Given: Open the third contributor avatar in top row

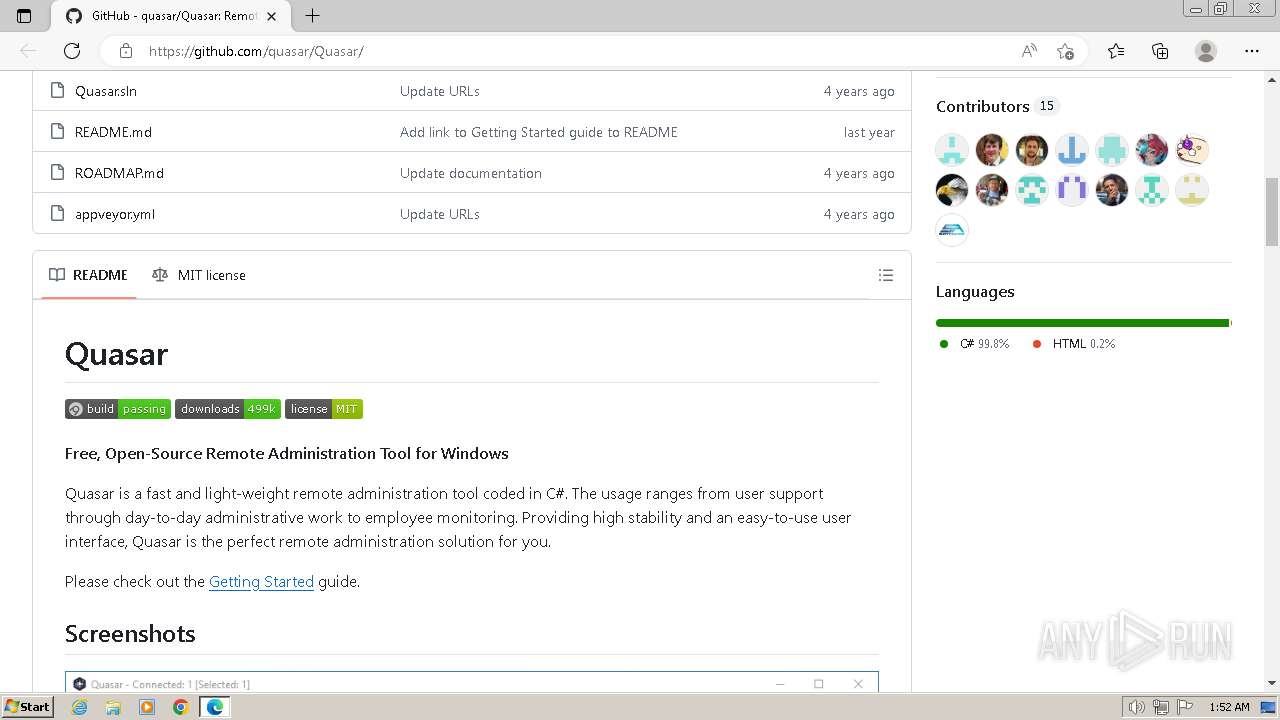Looking at the screenshot, I should click(1032, 150).
